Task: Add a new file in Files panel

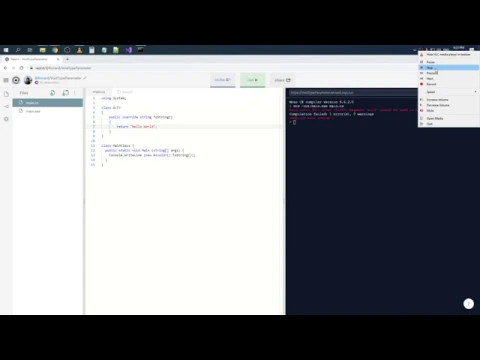Action: [x=53, y=93]
